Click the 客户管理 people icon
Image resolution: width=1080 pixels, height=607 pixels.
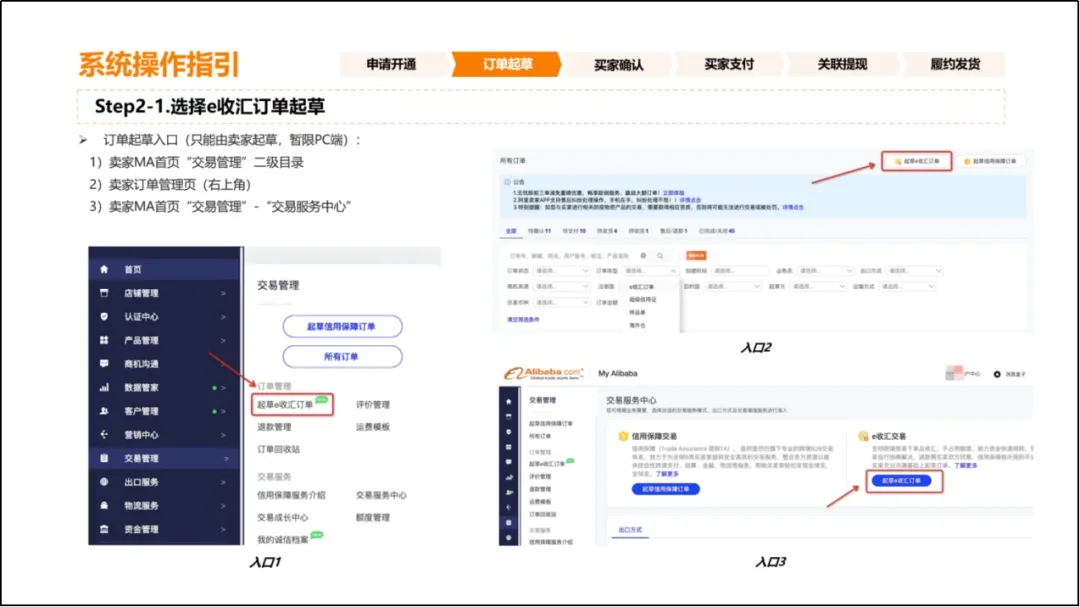point(105,410)
